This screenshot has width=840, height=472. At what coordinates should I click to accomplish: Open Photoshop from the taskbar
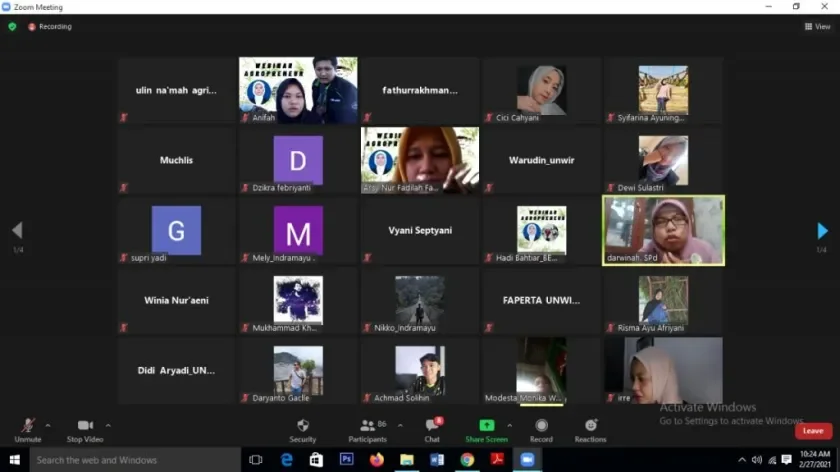coord(347,460)
